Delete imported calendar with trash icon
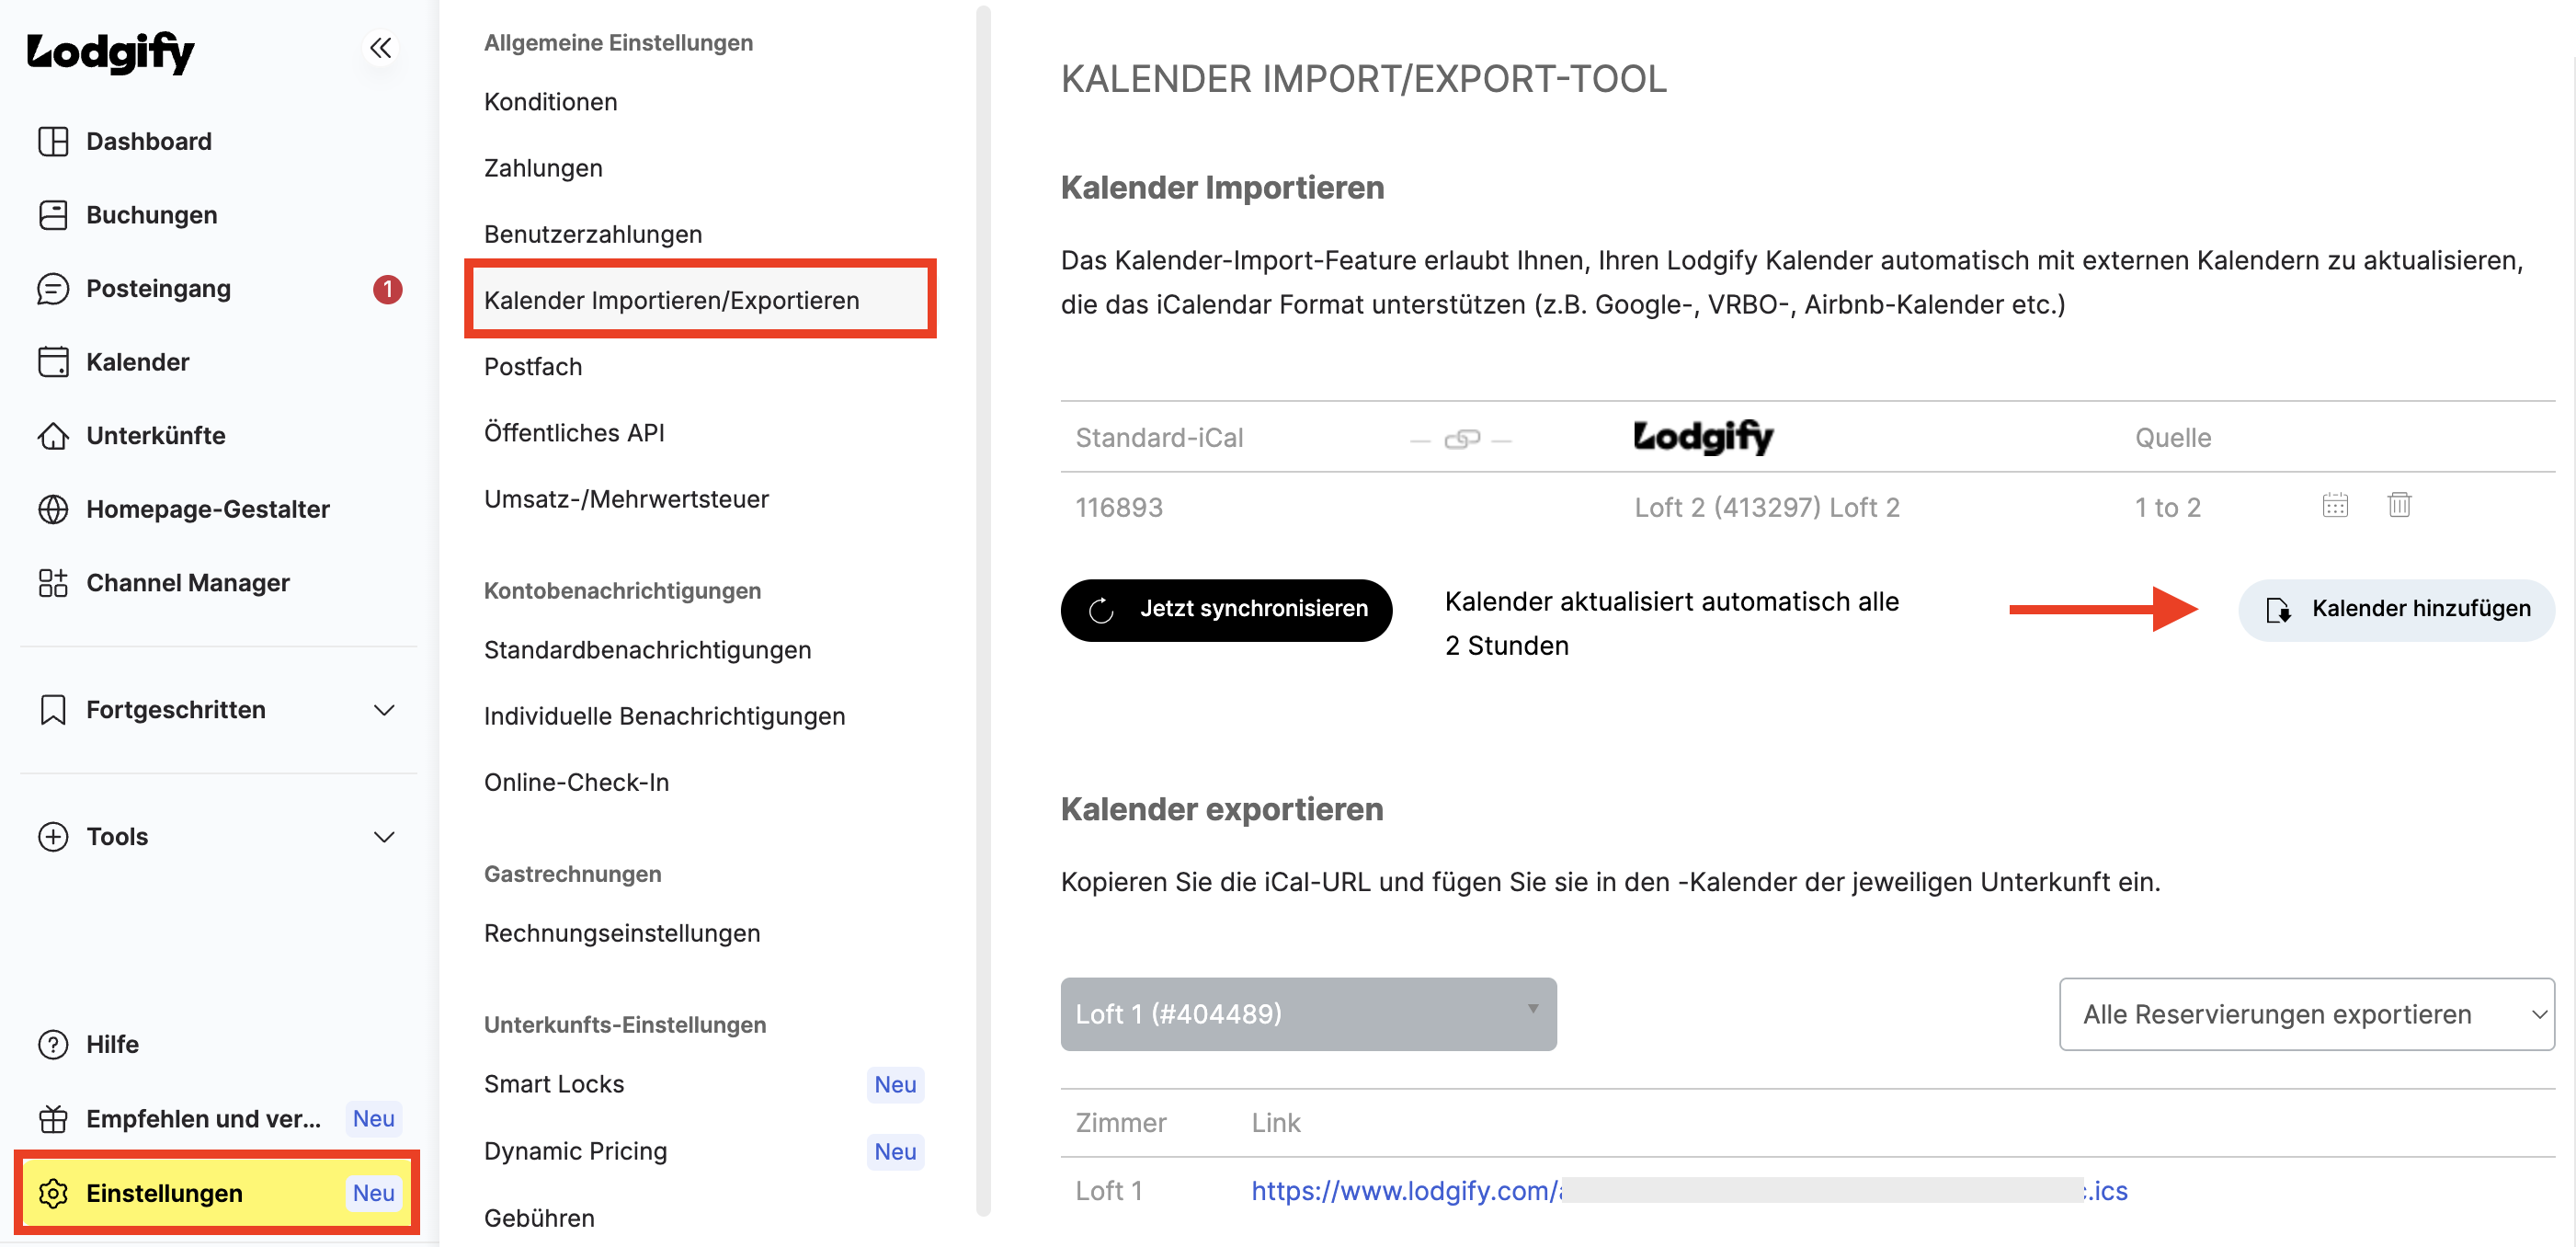The width and height of the screenshot is (2576, 1247). coord(2399,505)
